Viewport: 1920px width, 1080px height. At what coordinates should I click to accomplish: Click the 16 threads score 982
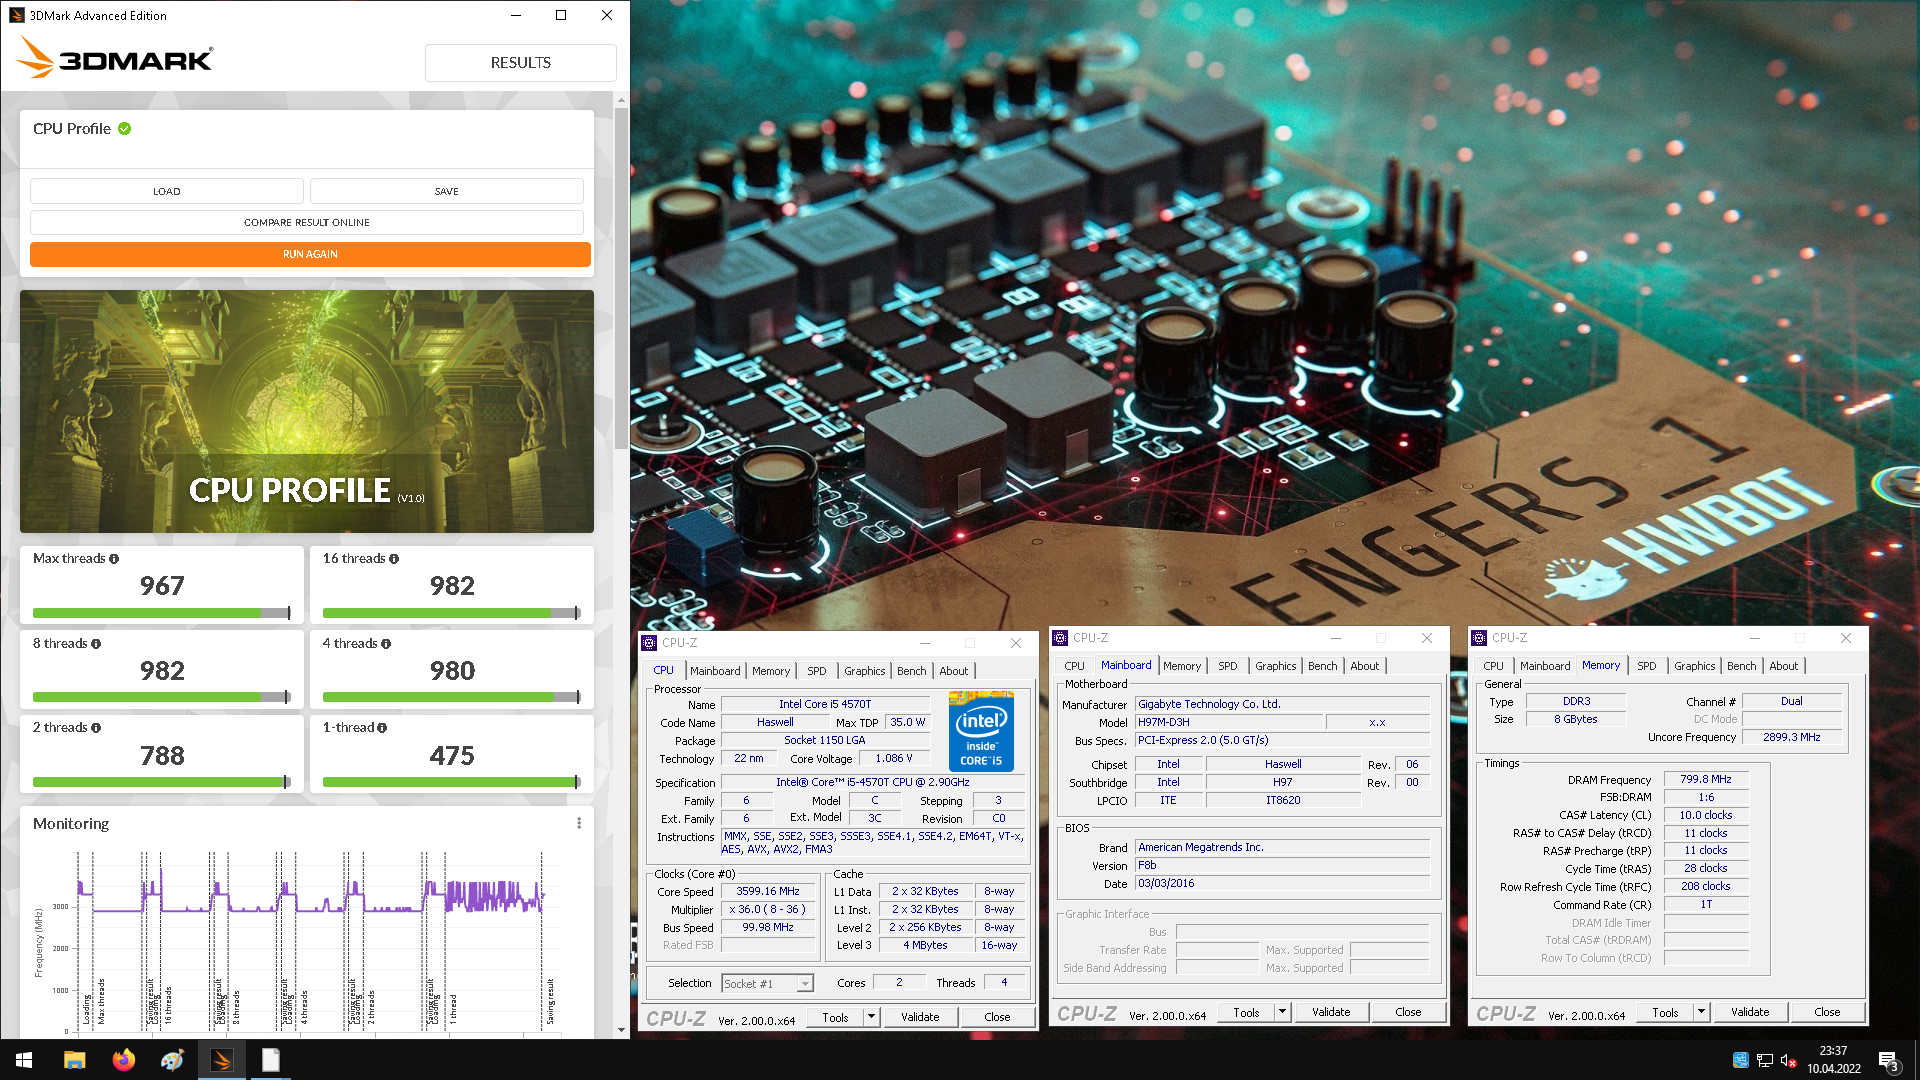point(452,586)
